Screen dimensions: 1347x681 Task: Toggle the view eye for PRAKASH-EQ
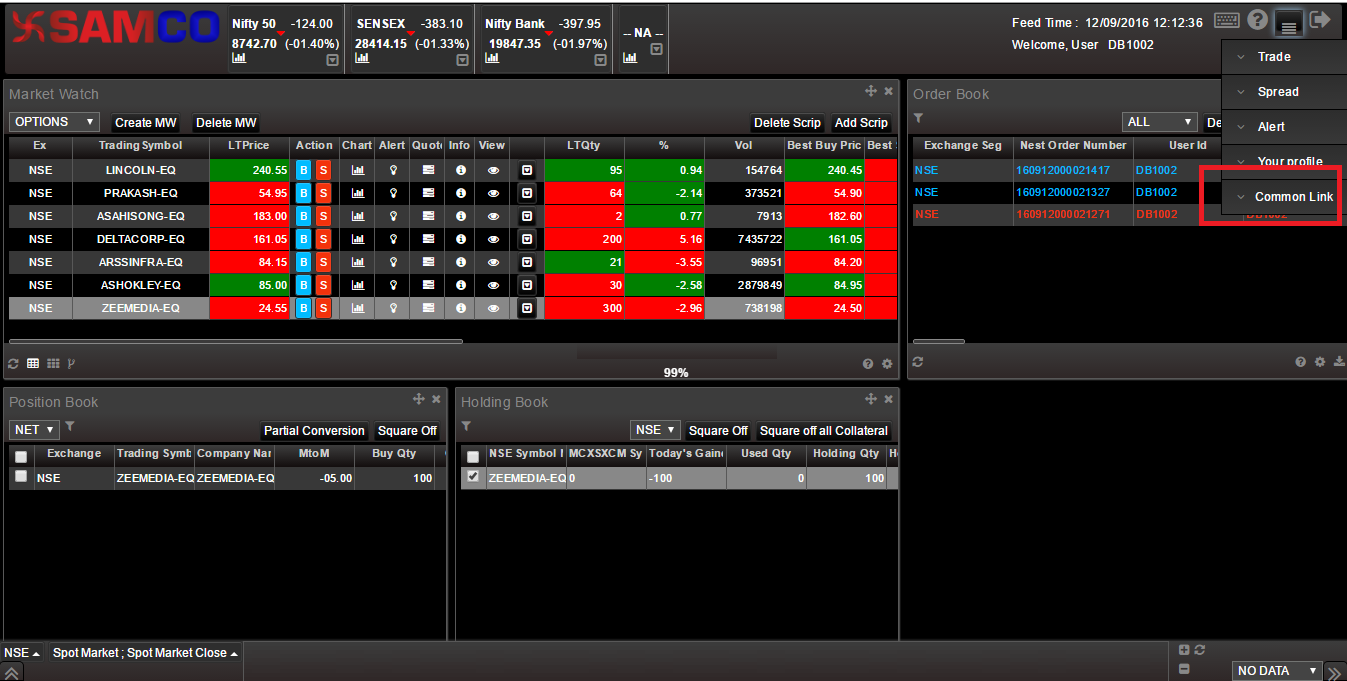point(493,193)
